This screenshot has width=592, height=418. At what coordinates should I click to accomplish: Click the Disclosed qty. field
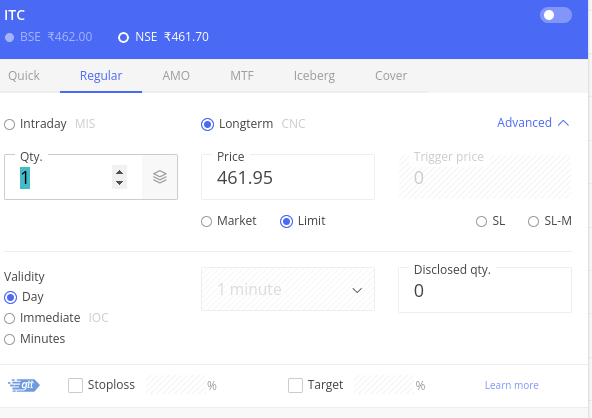[485, 290]
